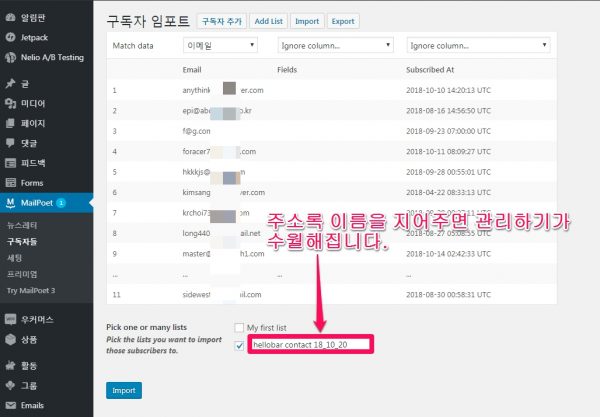The height and width of the screenshot is (417, 600).
Task: Select the 2018-10-14 02:42:33 UTC cell
Action: (x=448, y=254)
